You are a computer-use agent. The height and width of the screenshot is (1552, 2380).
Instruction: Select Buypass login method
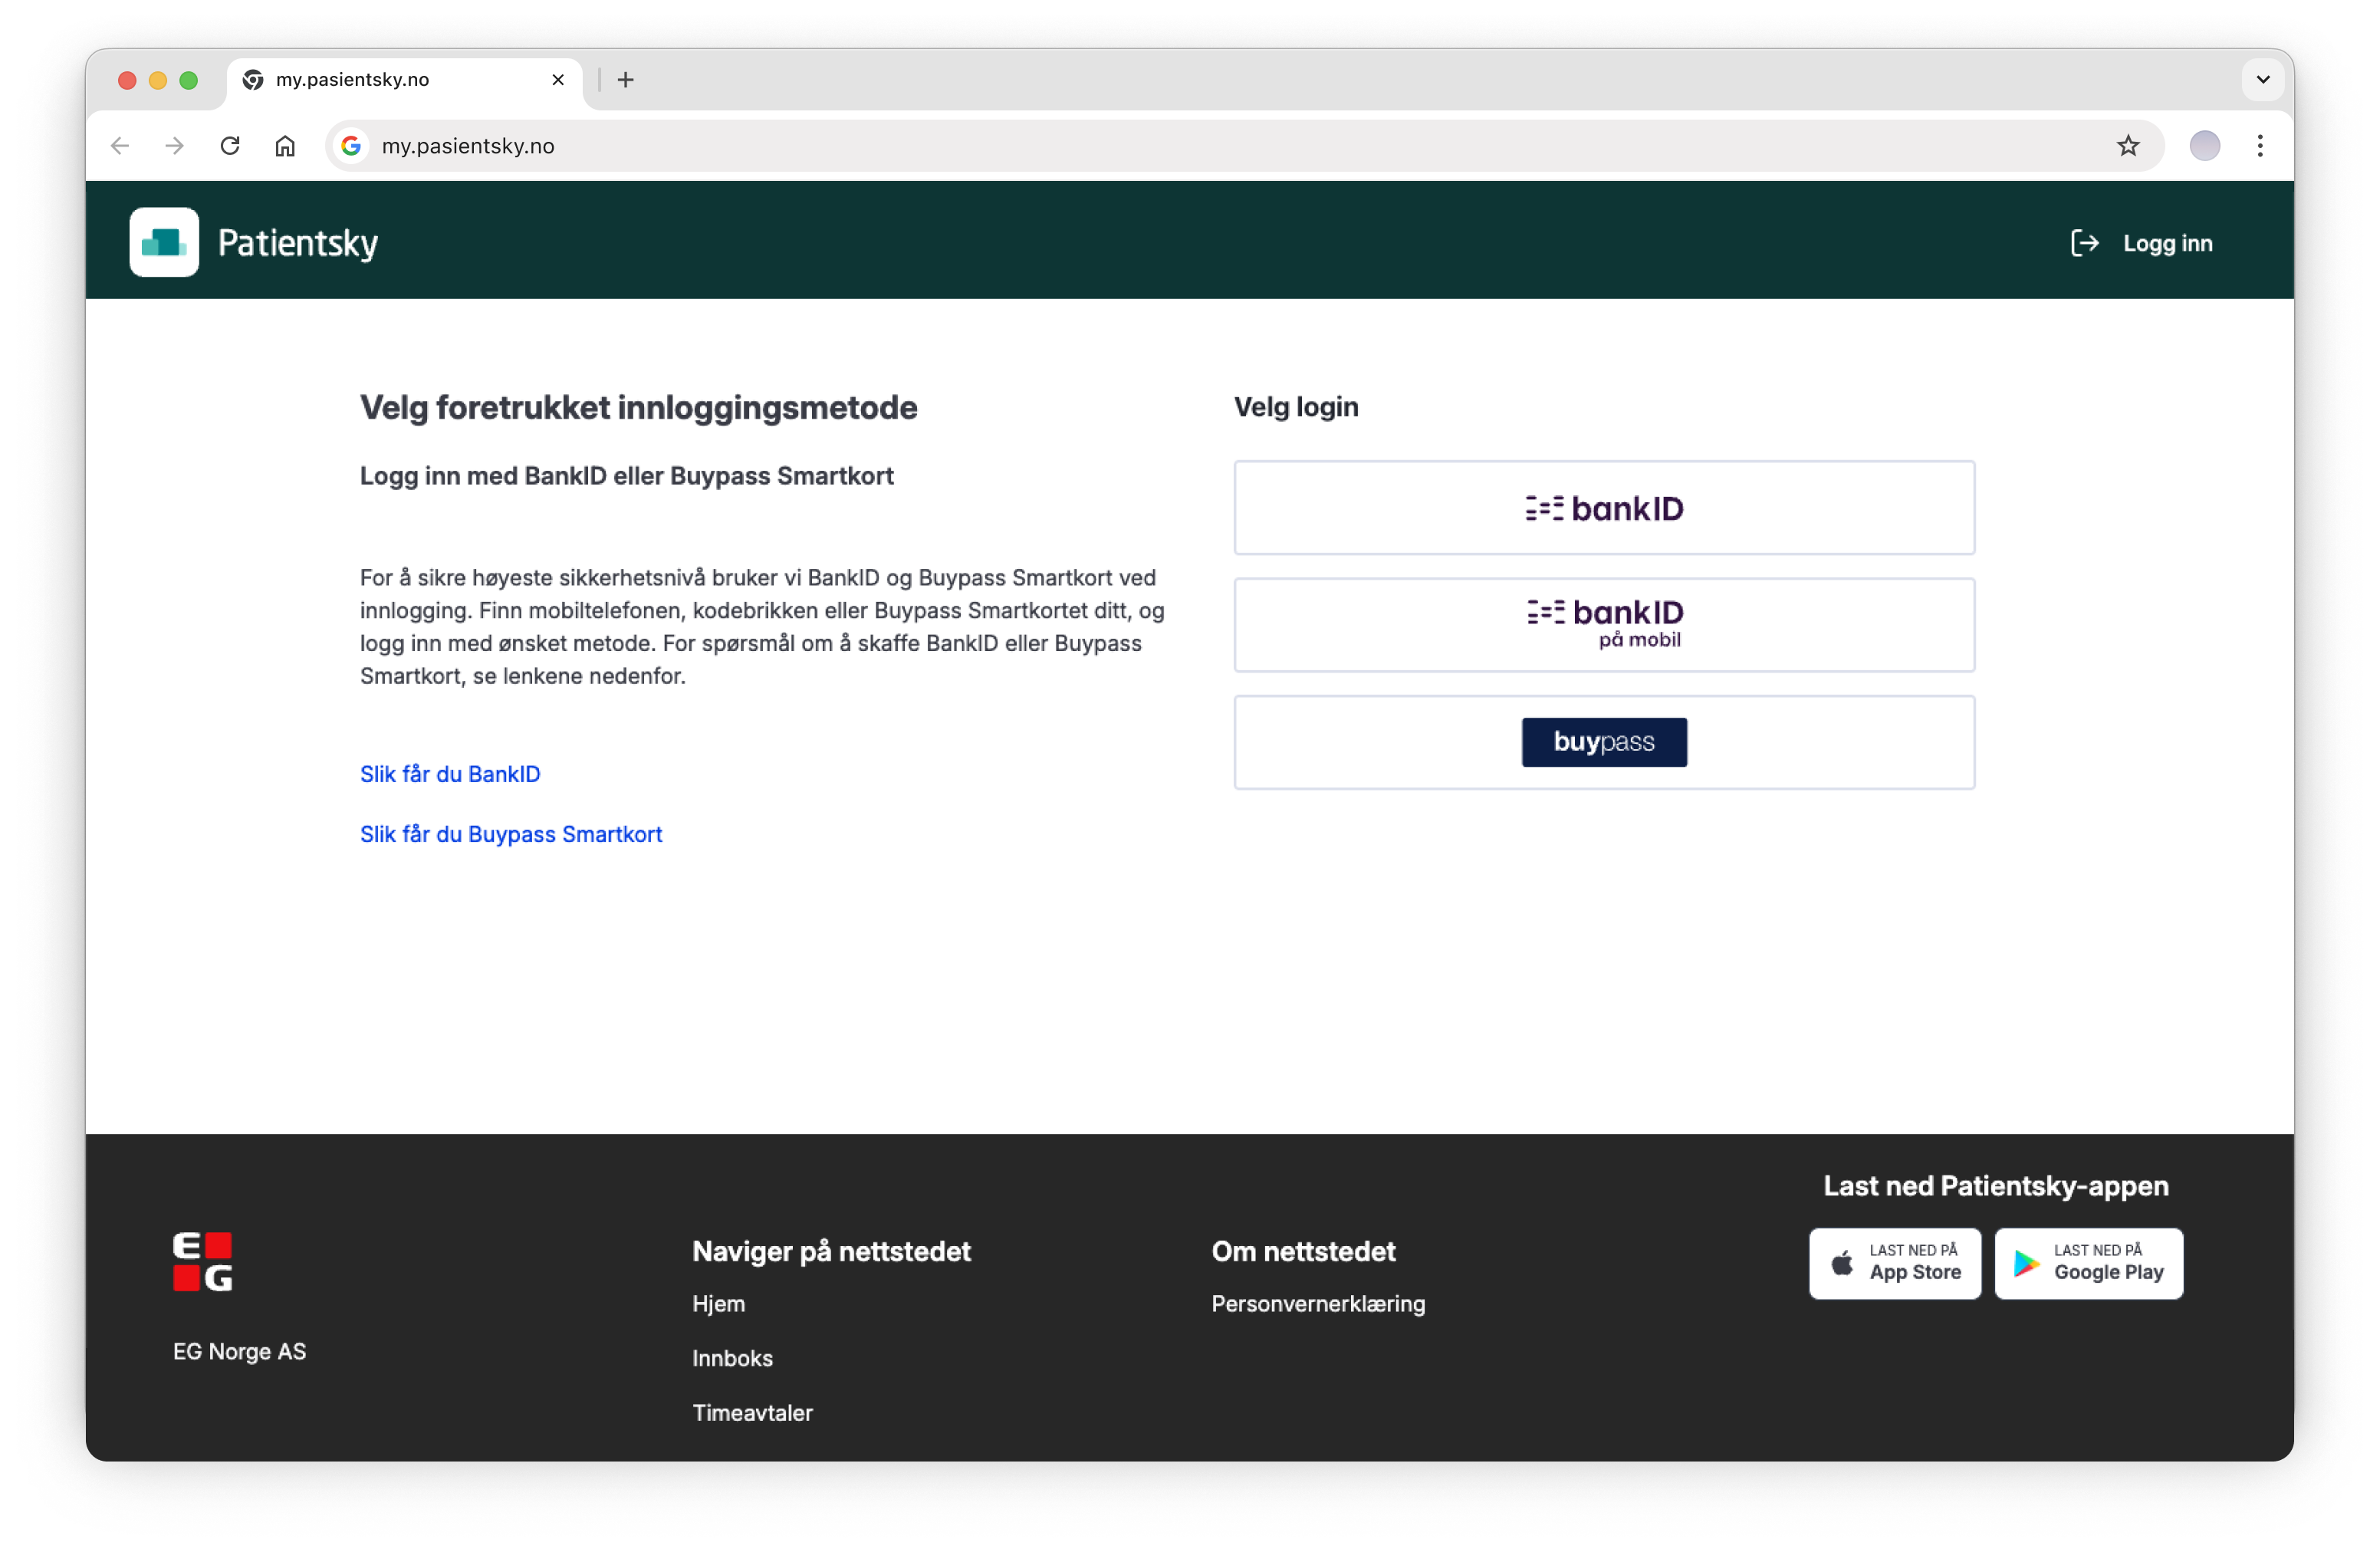click(x=1604, y=742)
